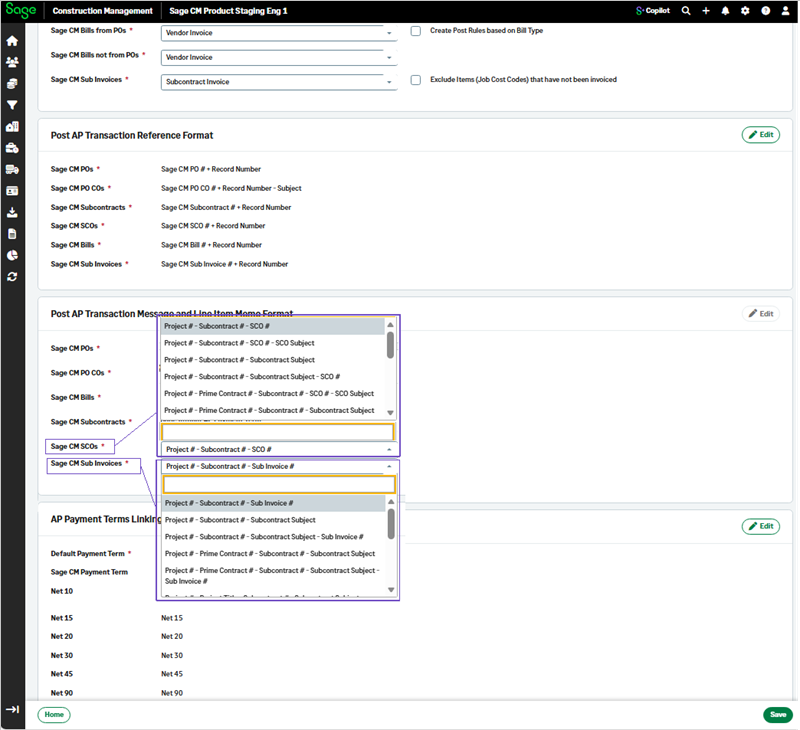
Task: Open the pie chart reports icon
Action: [12, 255]
